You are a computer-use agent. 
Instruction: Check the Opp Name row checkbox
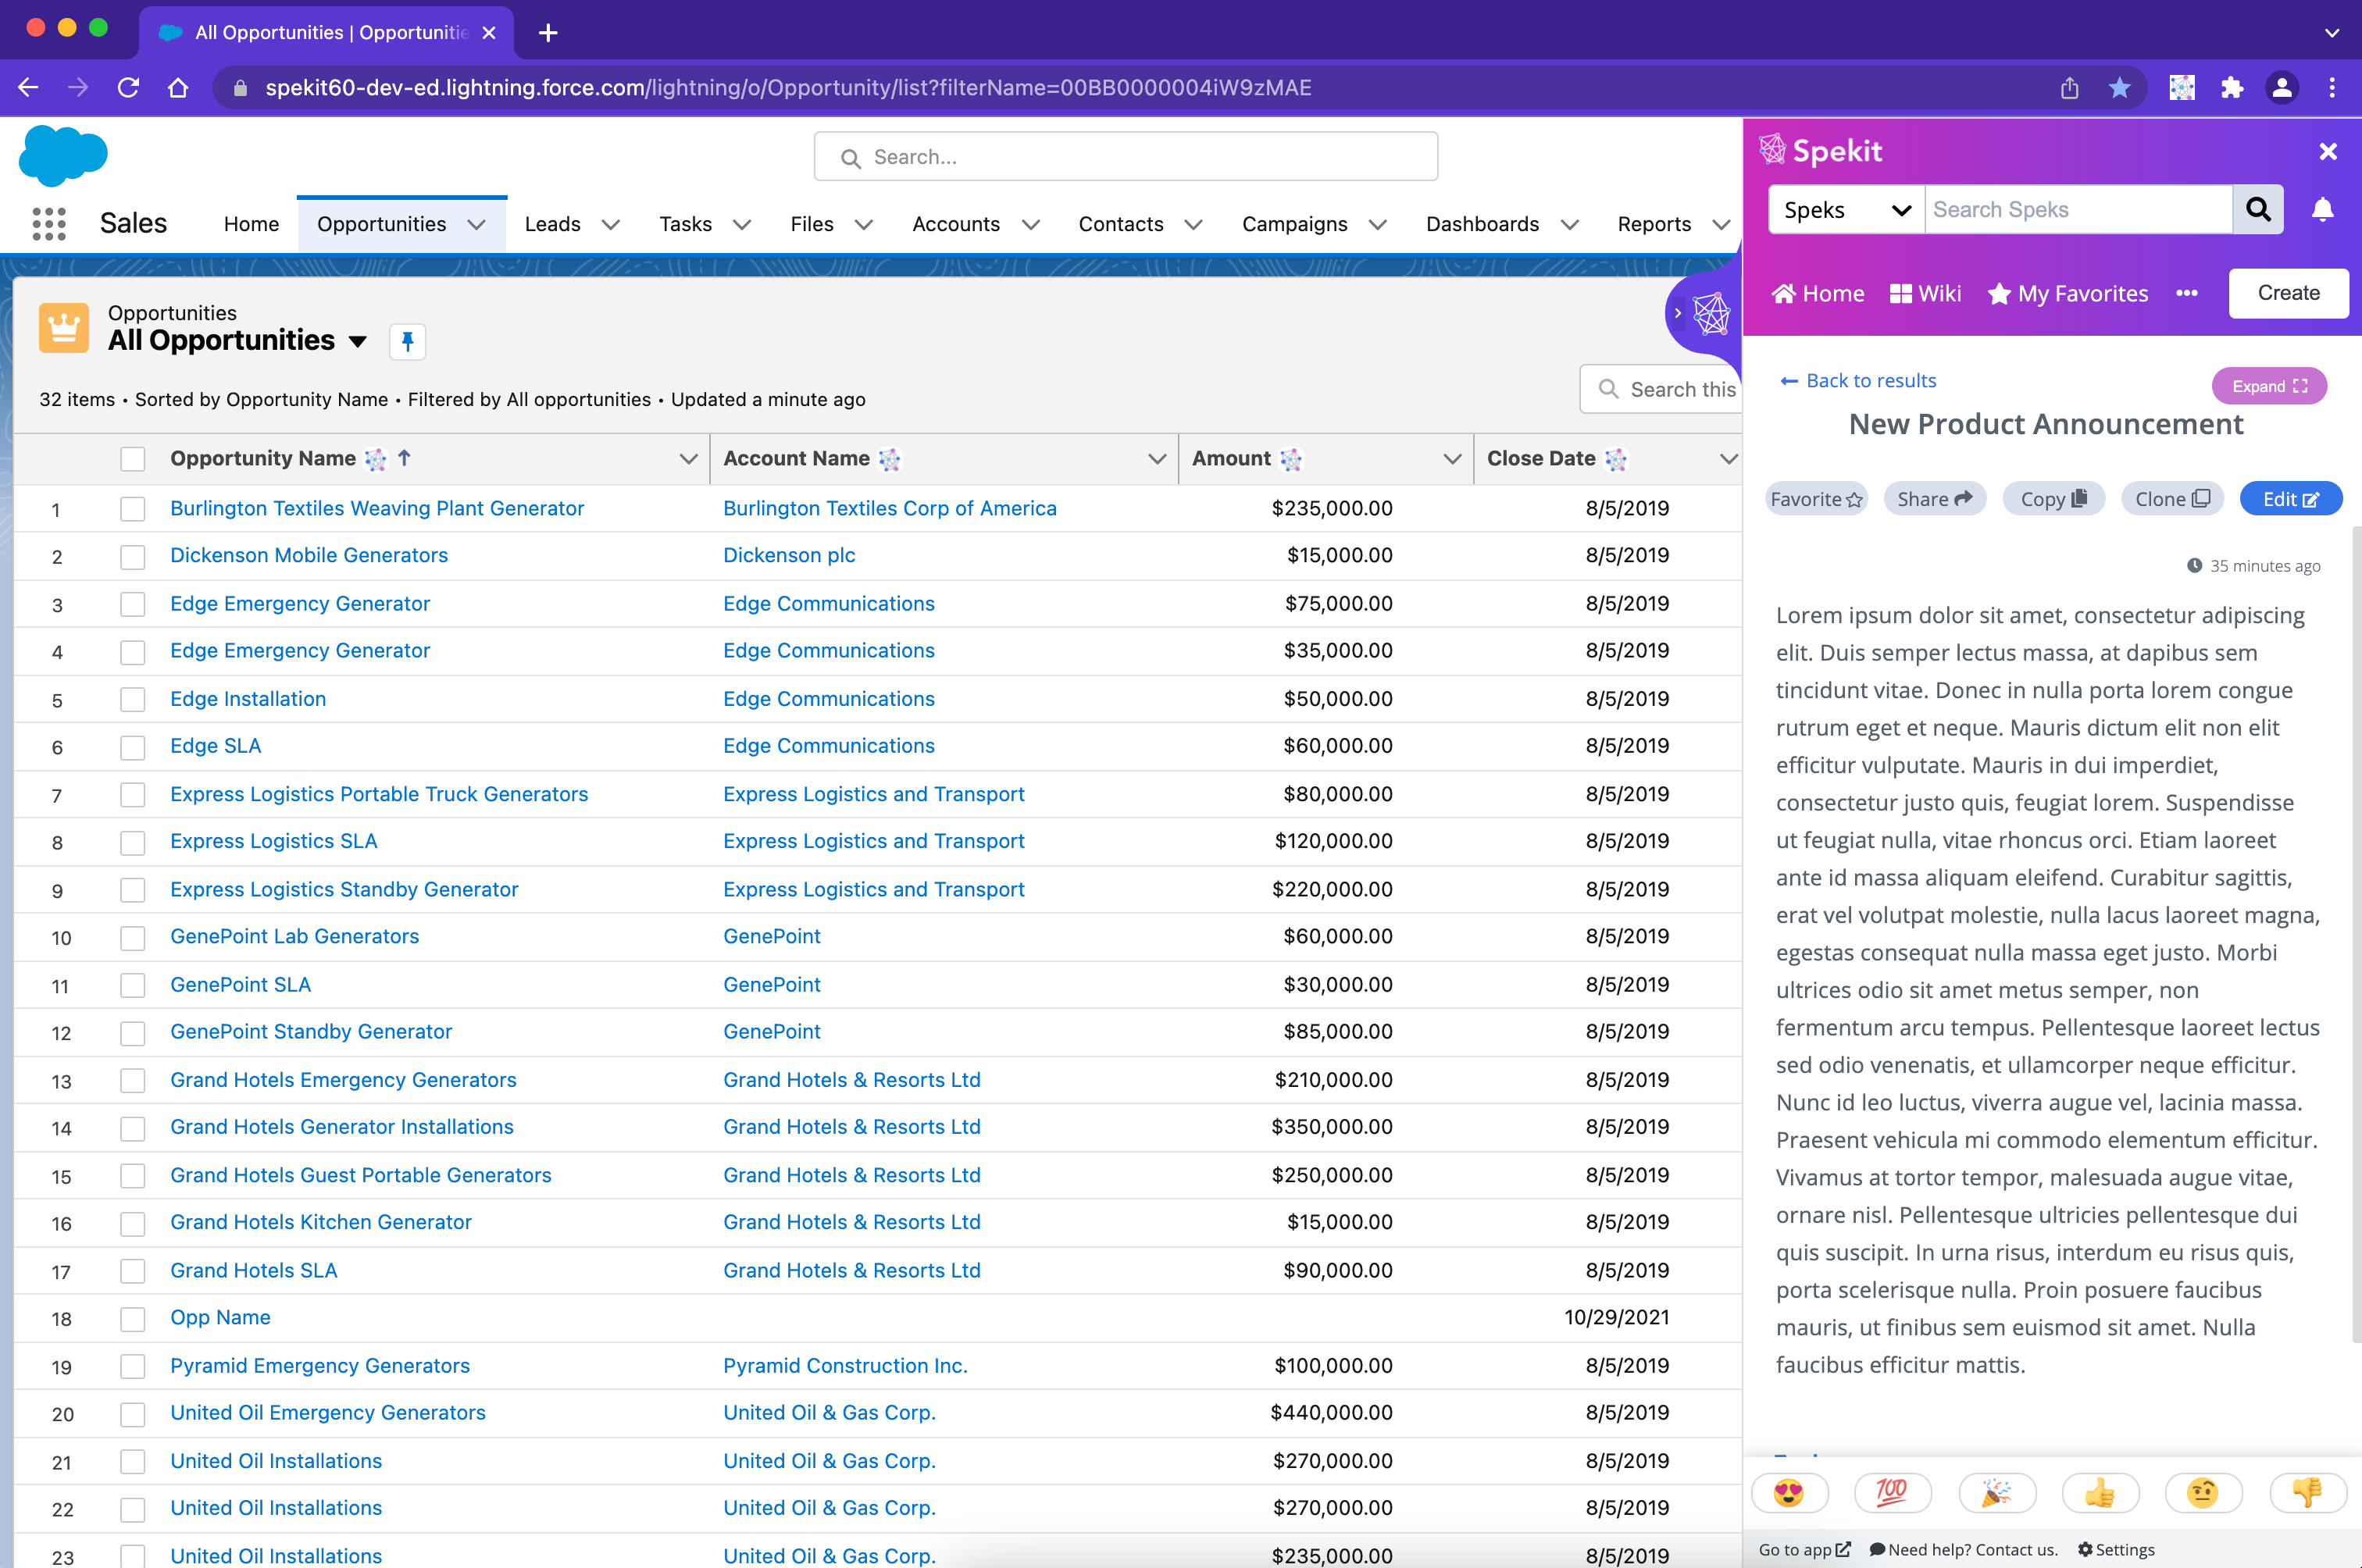(133, 1318)
